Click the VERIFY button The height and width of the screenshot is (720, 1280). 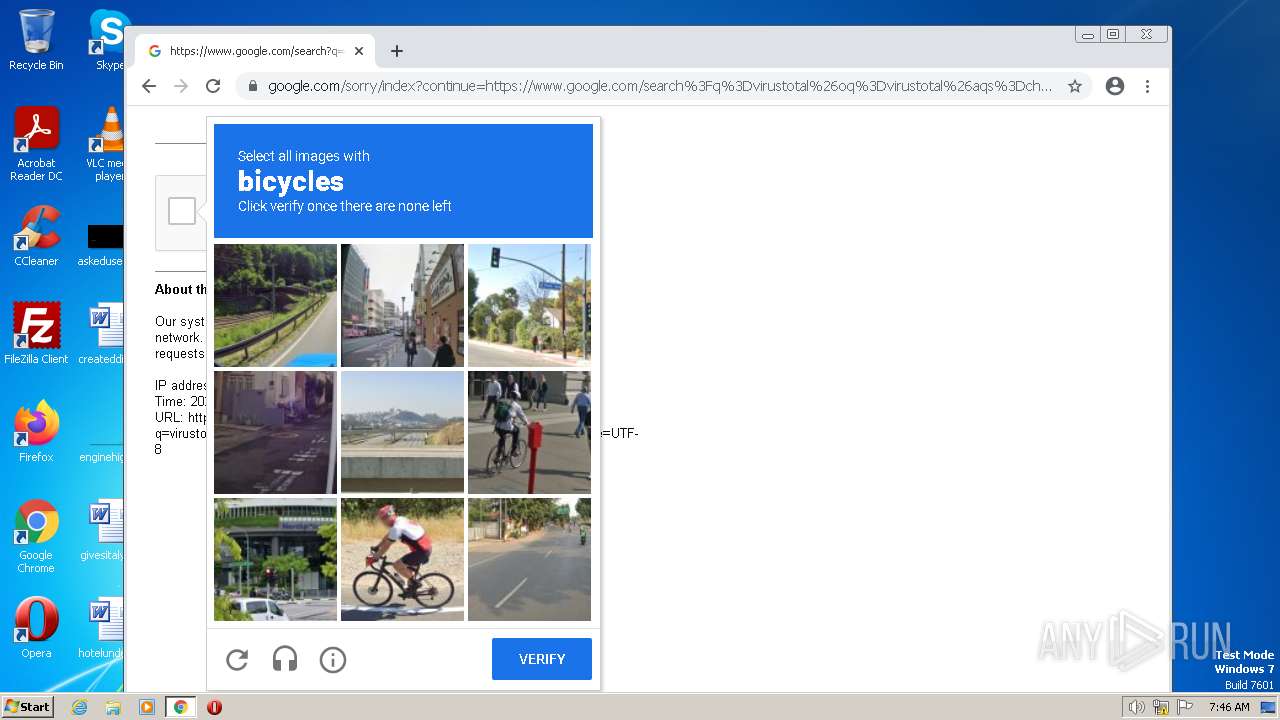click(x=542, y=659)
